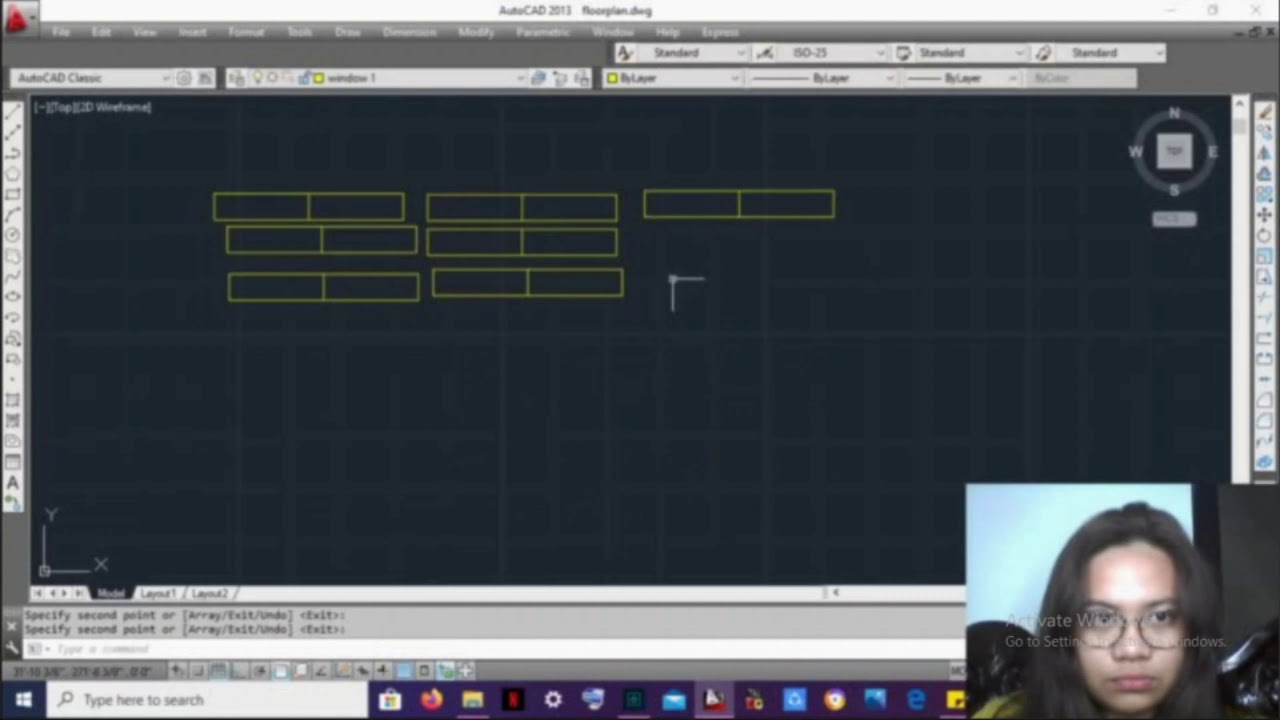Open Firefox from the taskbar
1280x720 pixels.
tap(431, 700)
